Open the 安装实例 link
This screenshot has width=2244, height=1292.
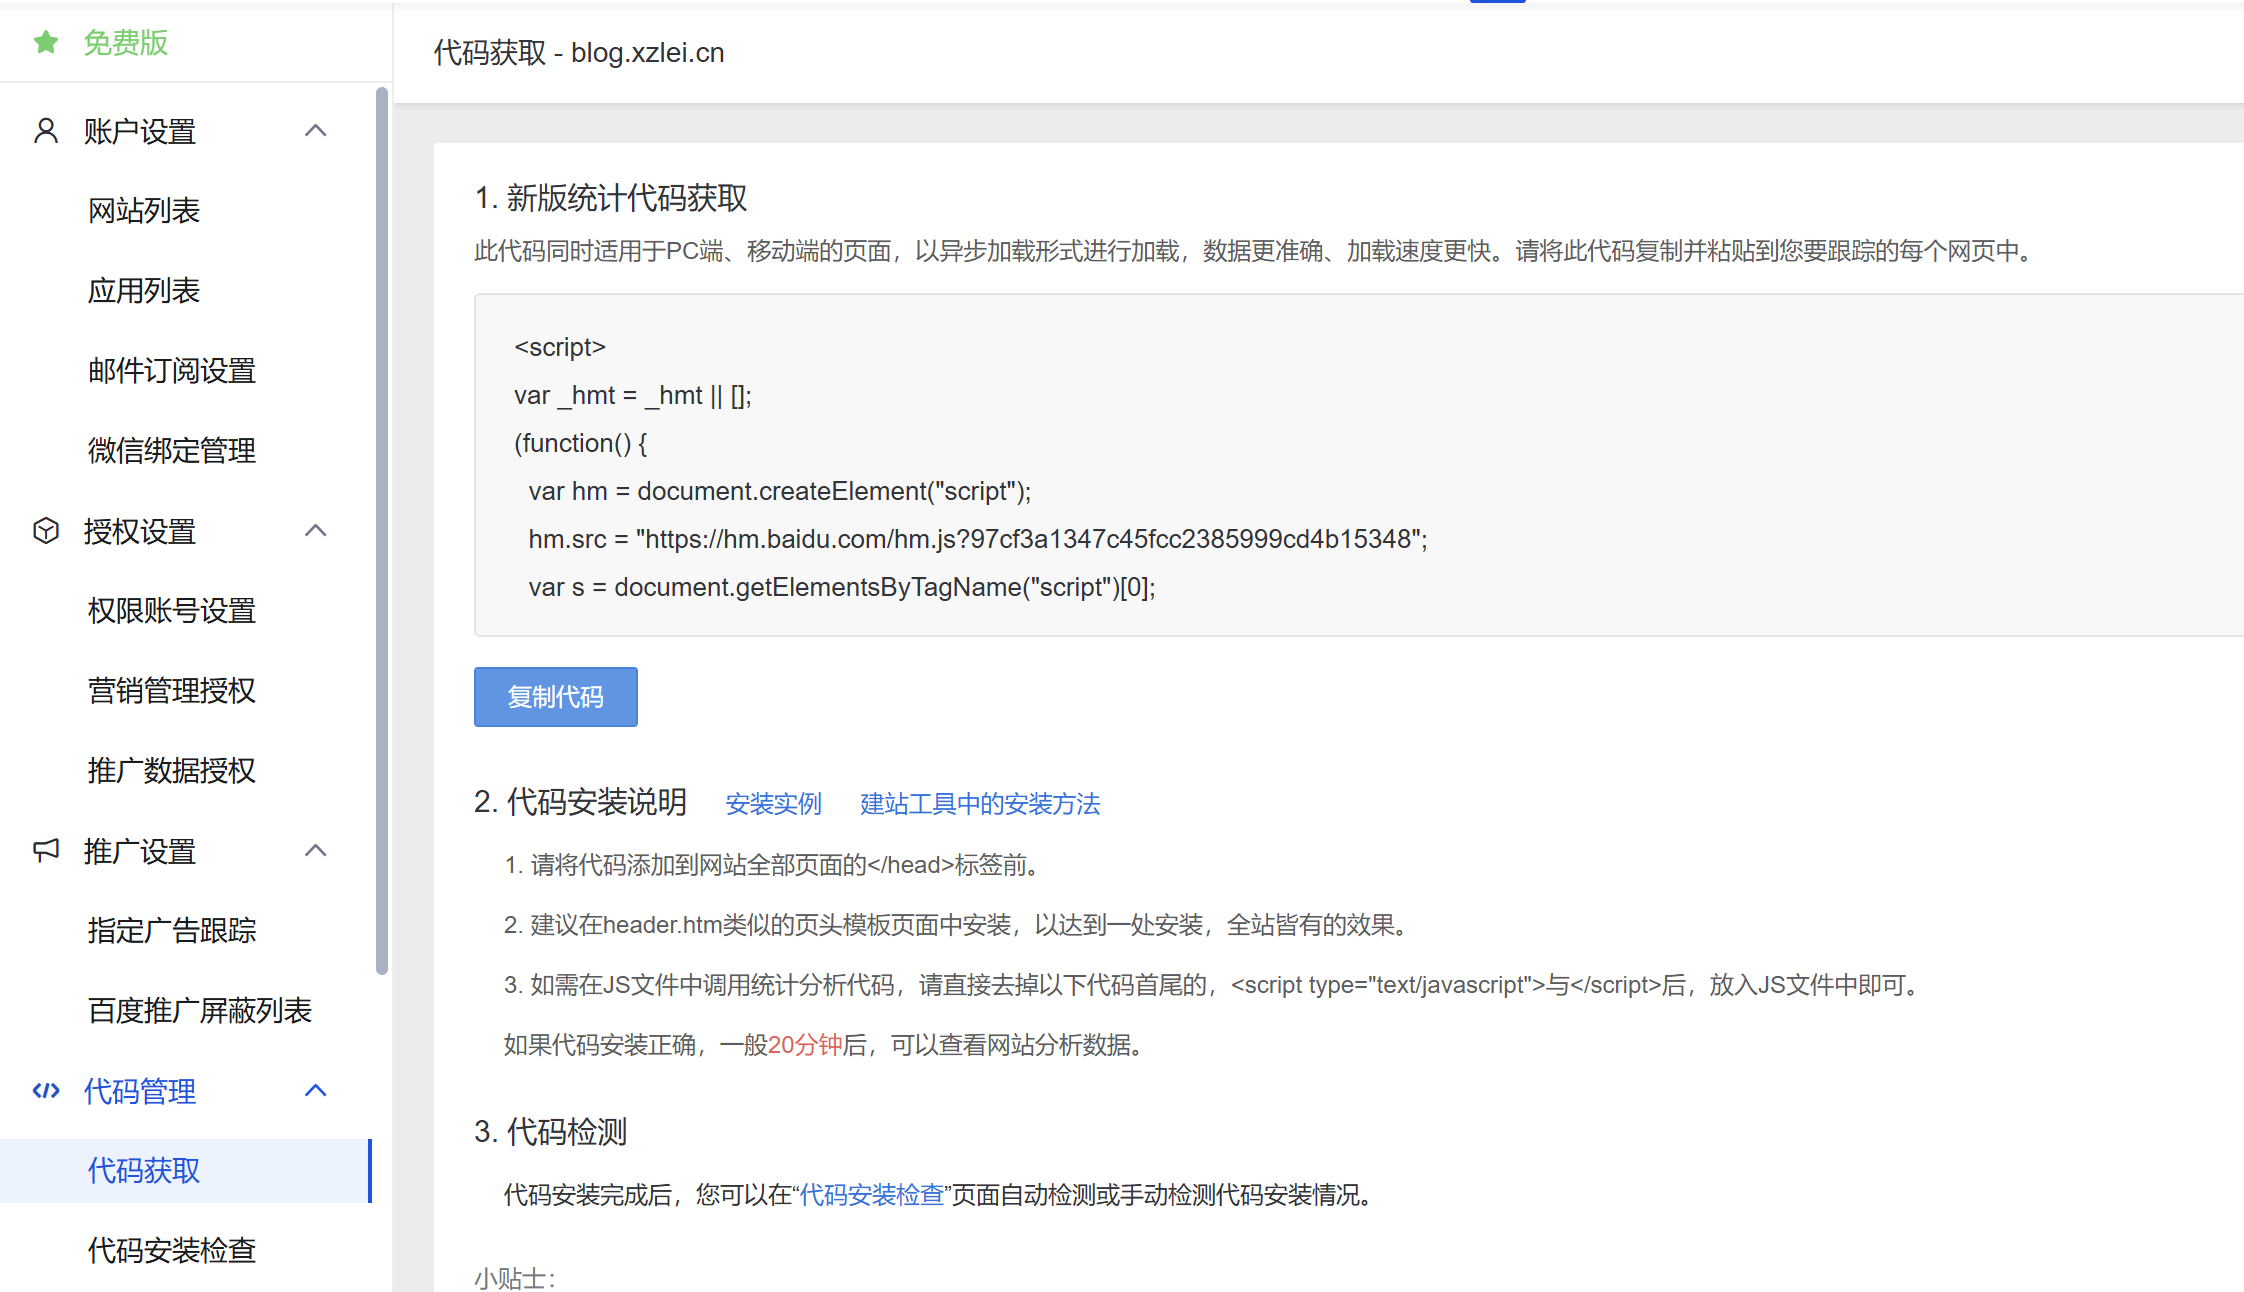[x=773, y=804]
